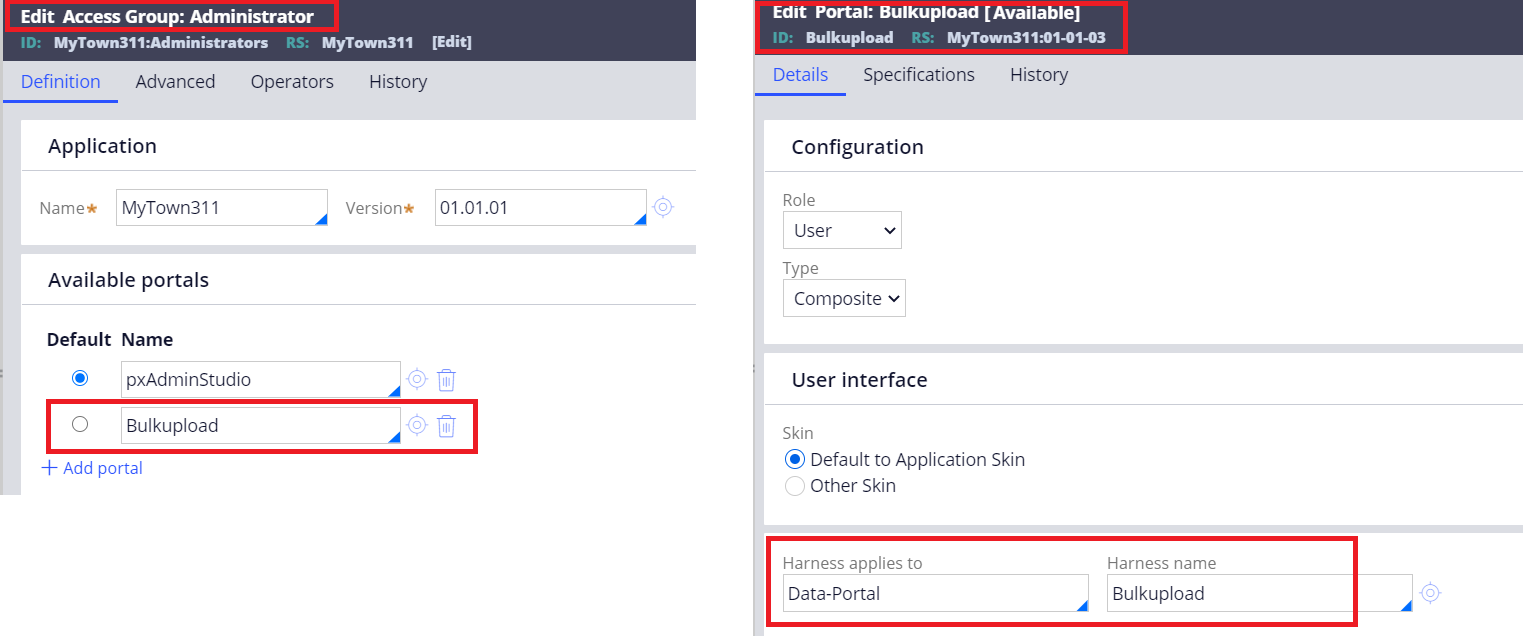Enable Default to Application Skin
Screen dimensions: 1531x639
795,459
